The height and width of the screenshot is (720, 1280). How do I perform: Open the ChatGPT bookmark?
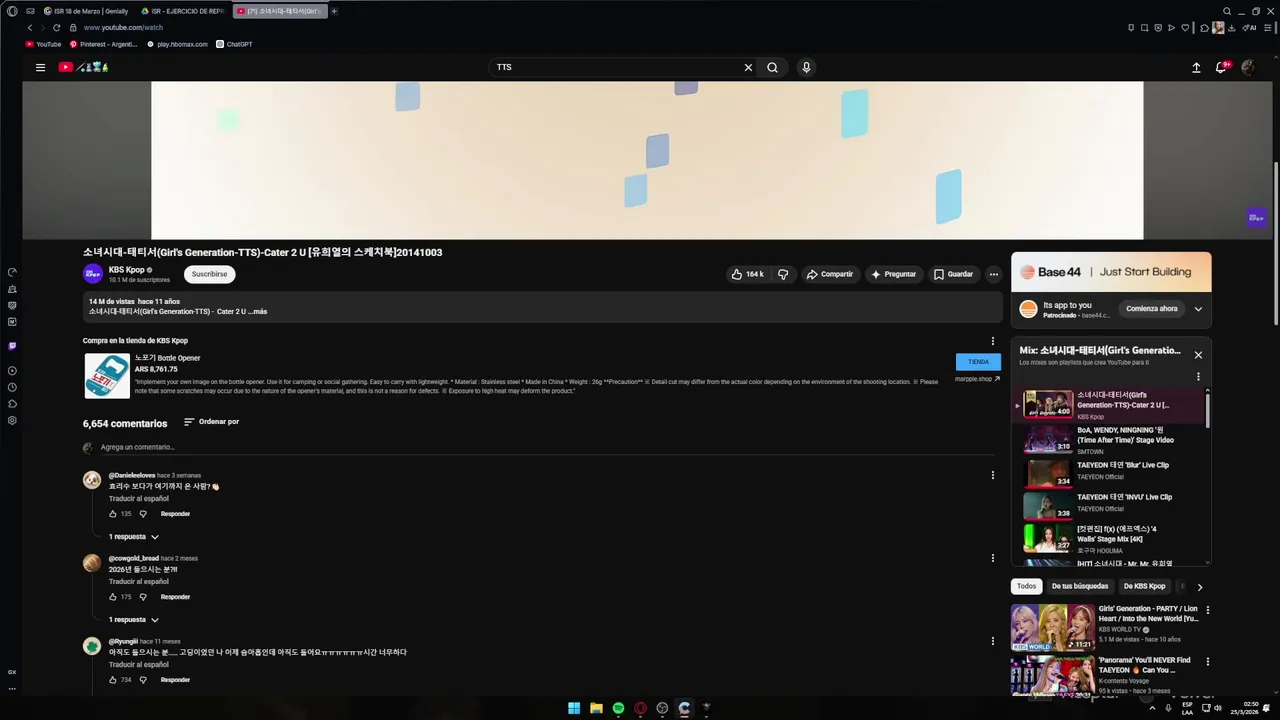coord(234,44)
